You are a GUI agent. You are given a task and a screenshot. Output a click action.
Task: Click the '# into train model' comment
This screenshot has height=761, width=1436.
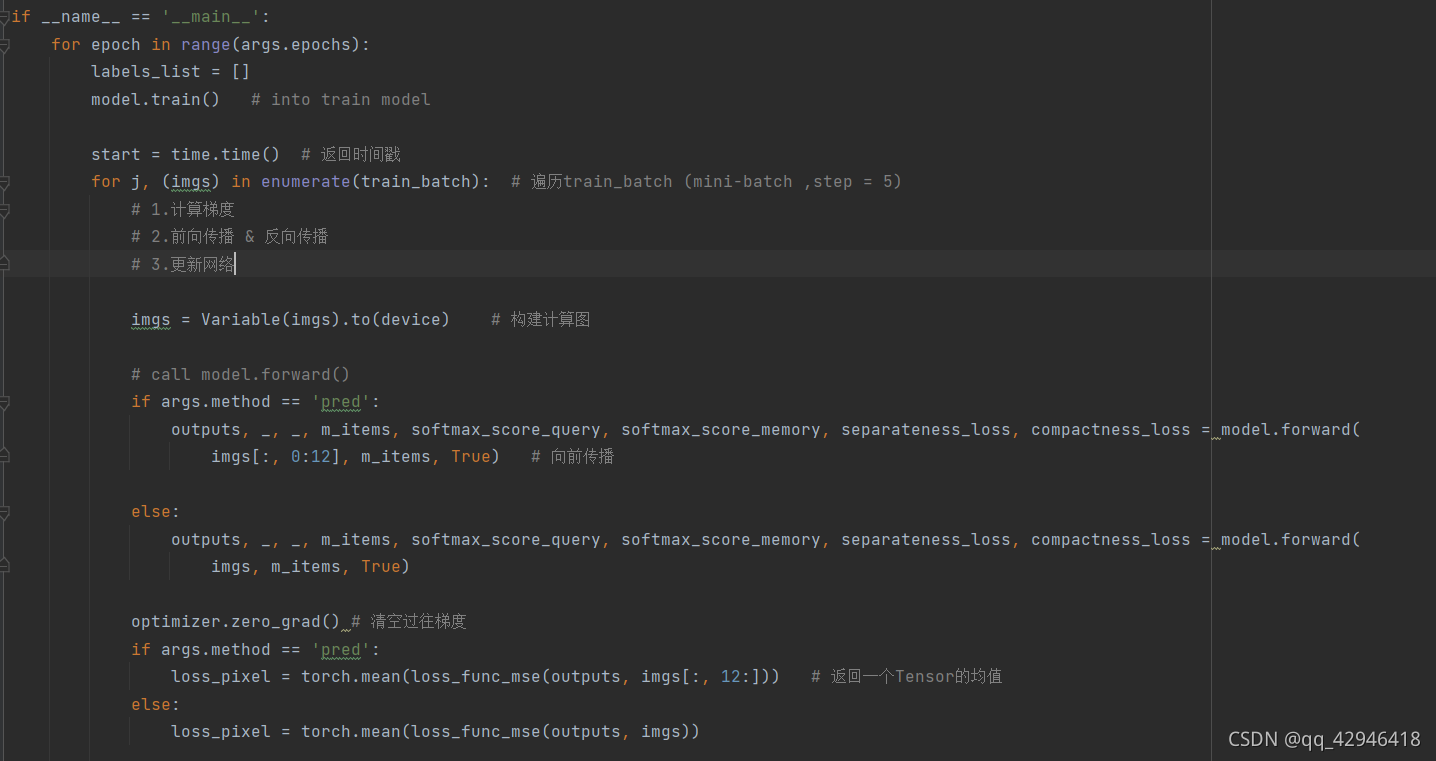[341, 100]
